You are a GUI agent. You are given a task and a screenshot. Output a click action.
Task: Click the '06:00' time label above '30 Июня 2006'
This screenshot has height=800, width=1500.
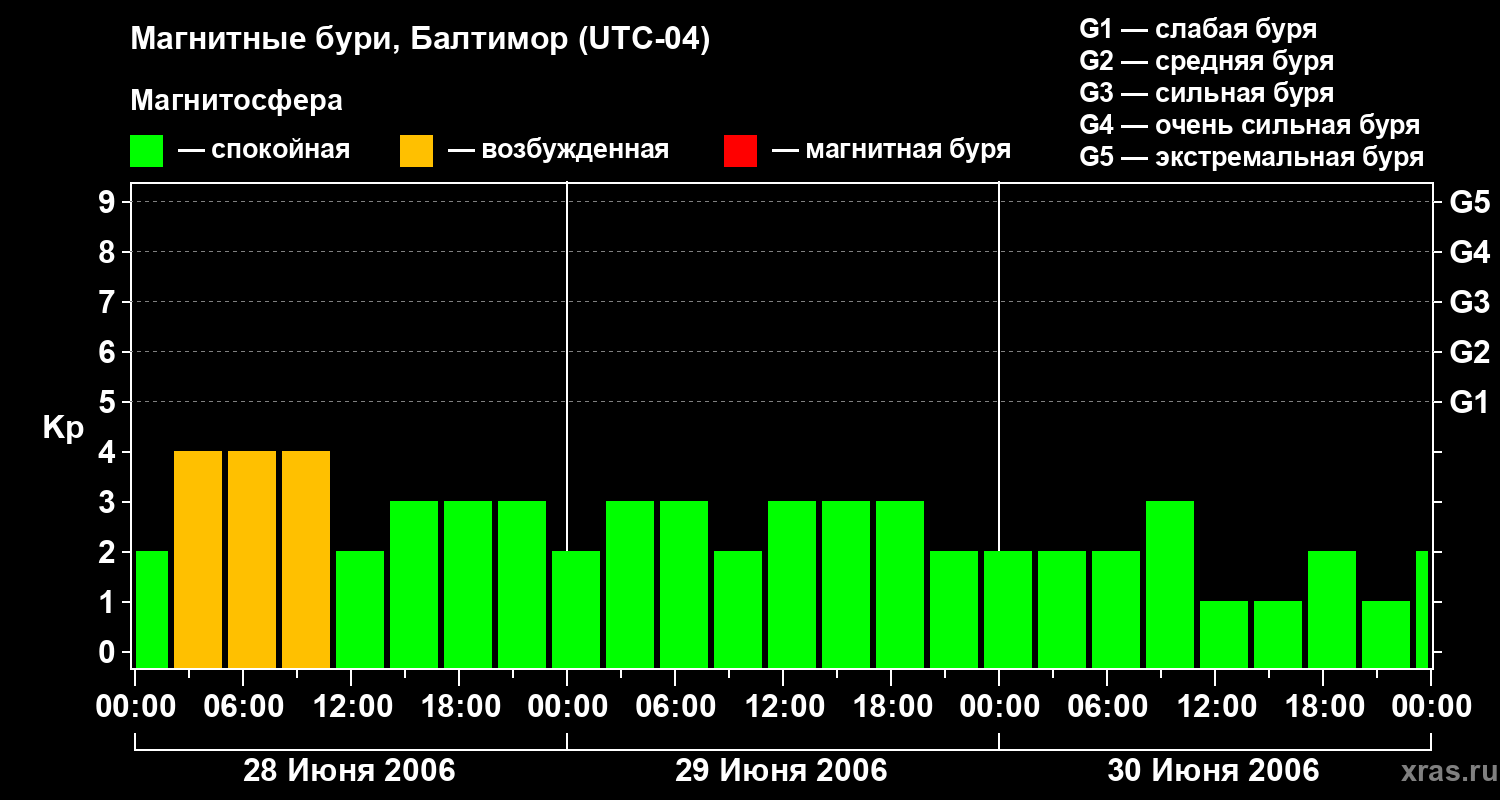(x=1108, y=707)
